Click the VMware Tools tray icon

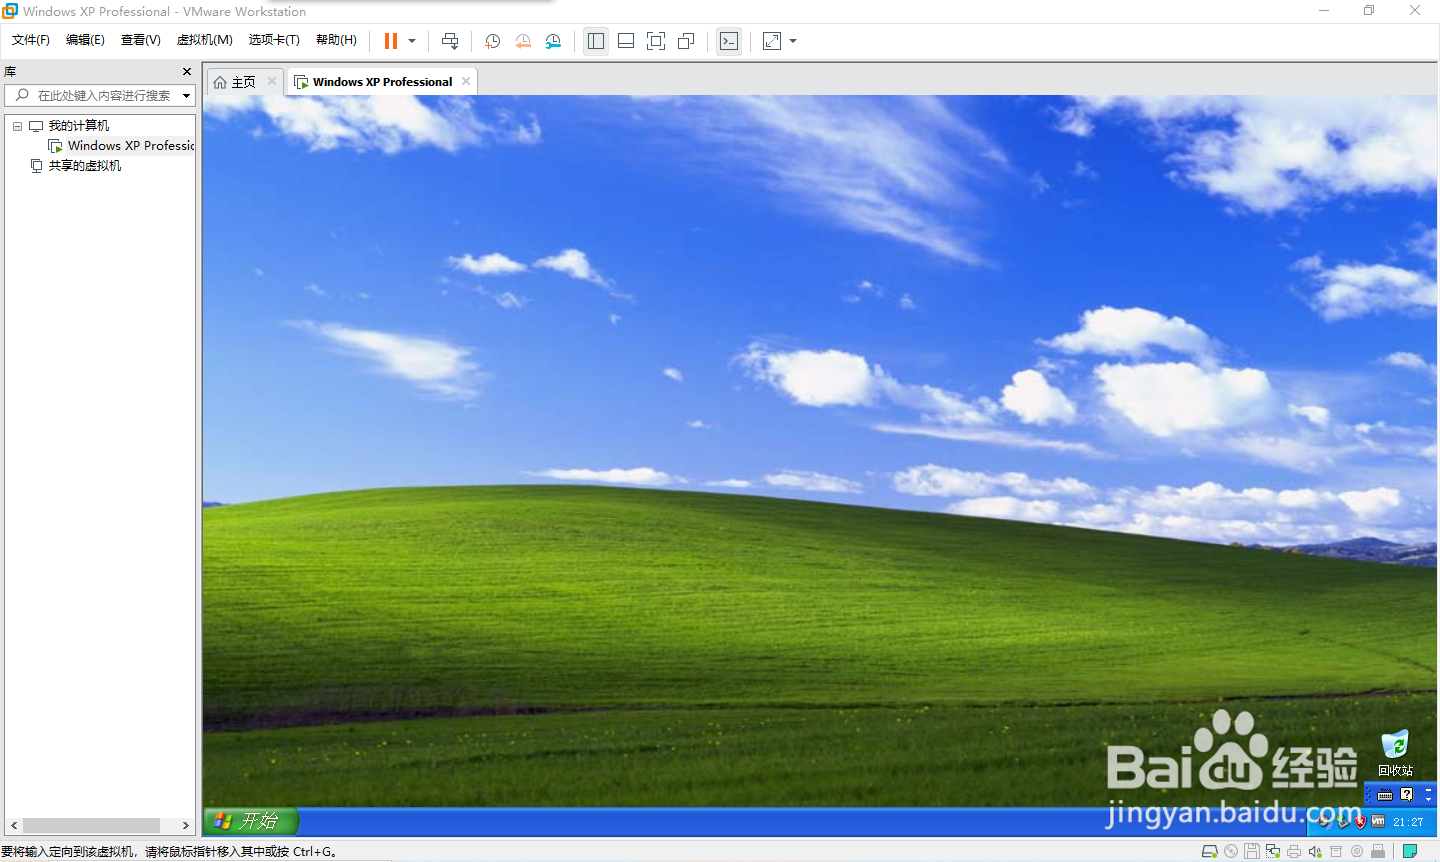(1378, 821)
